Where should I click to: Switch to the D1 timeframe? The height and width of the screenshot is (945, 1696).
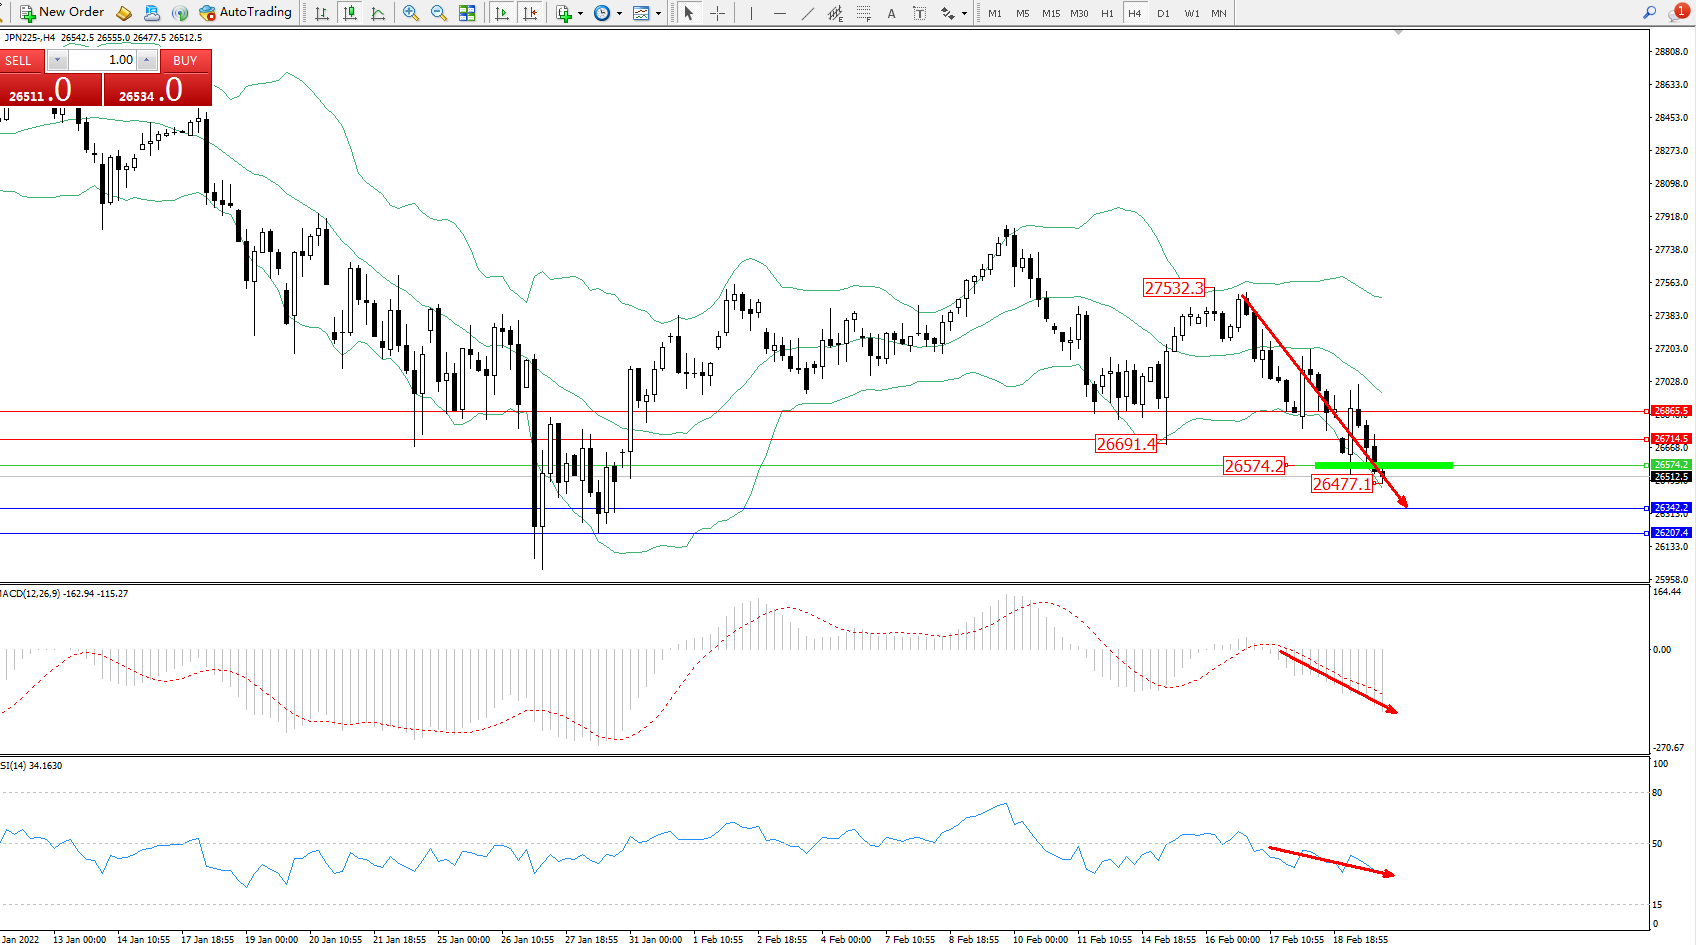tap(1162, 13)
